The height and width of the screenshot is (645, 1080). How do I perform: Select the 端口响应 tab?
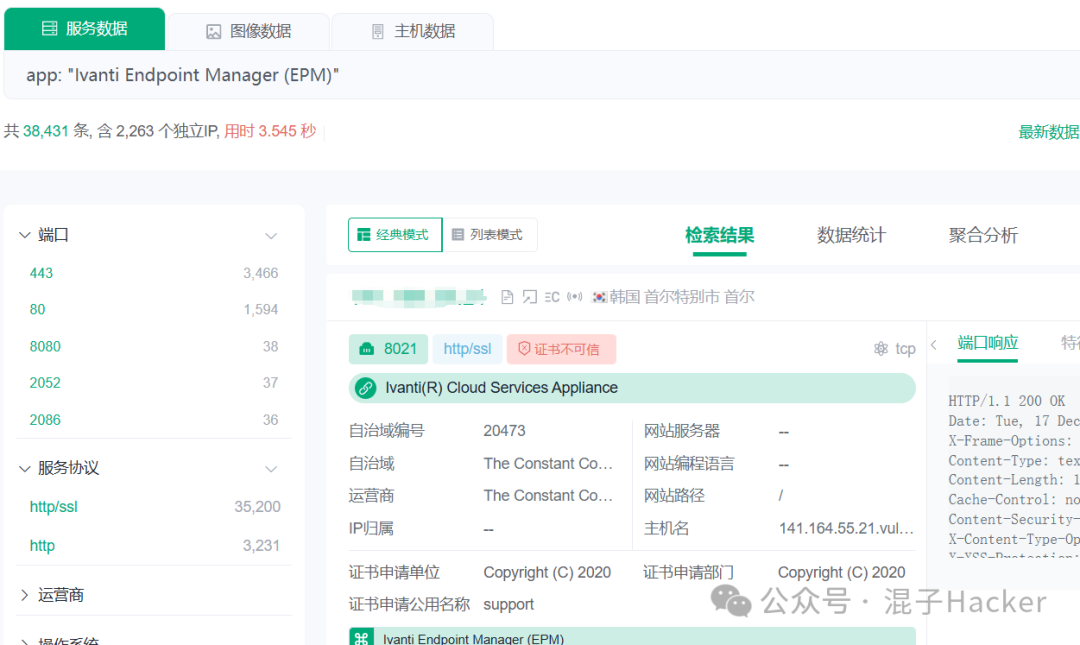[988, 343]
